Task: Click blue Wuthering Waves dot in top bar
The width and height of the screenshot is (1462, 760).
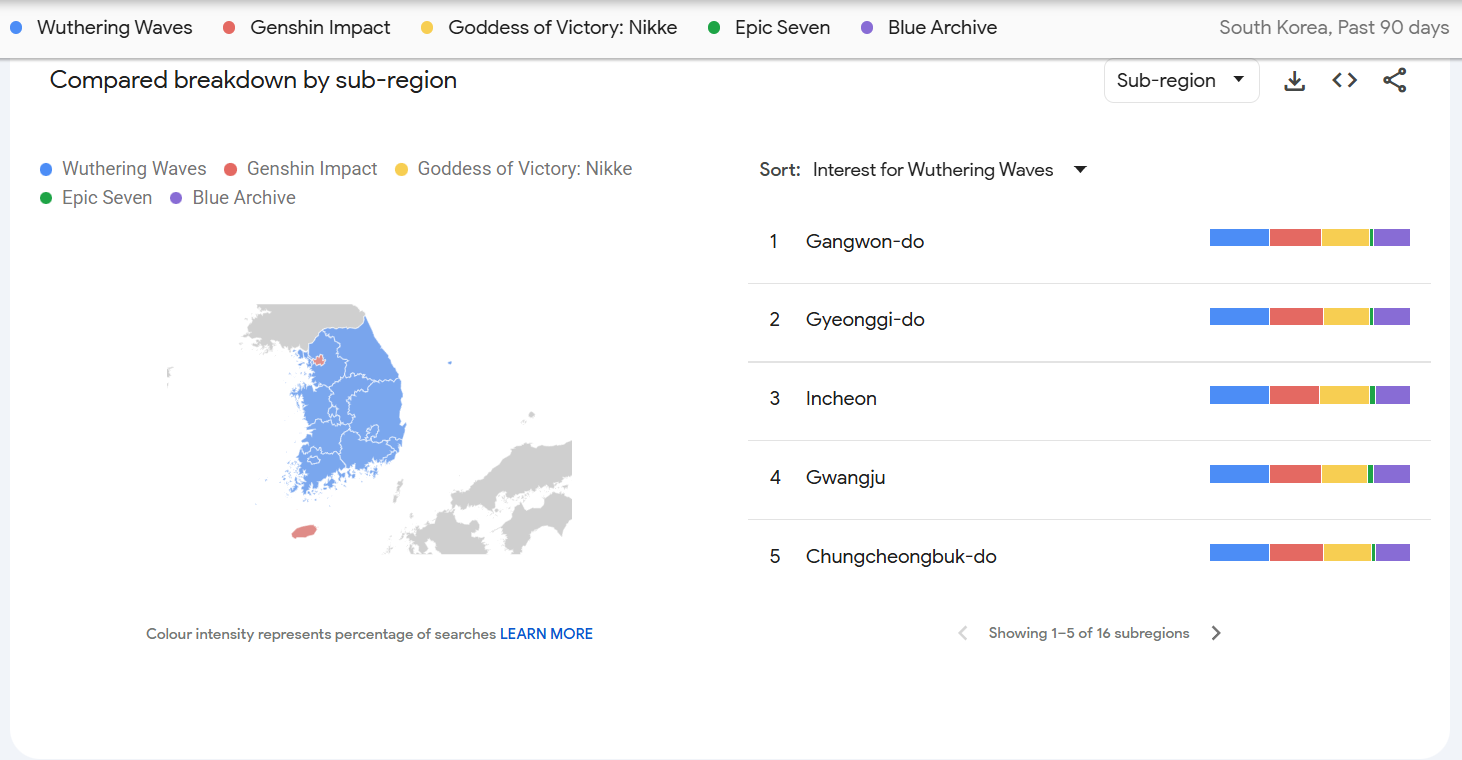Action: tap(16, 28)
